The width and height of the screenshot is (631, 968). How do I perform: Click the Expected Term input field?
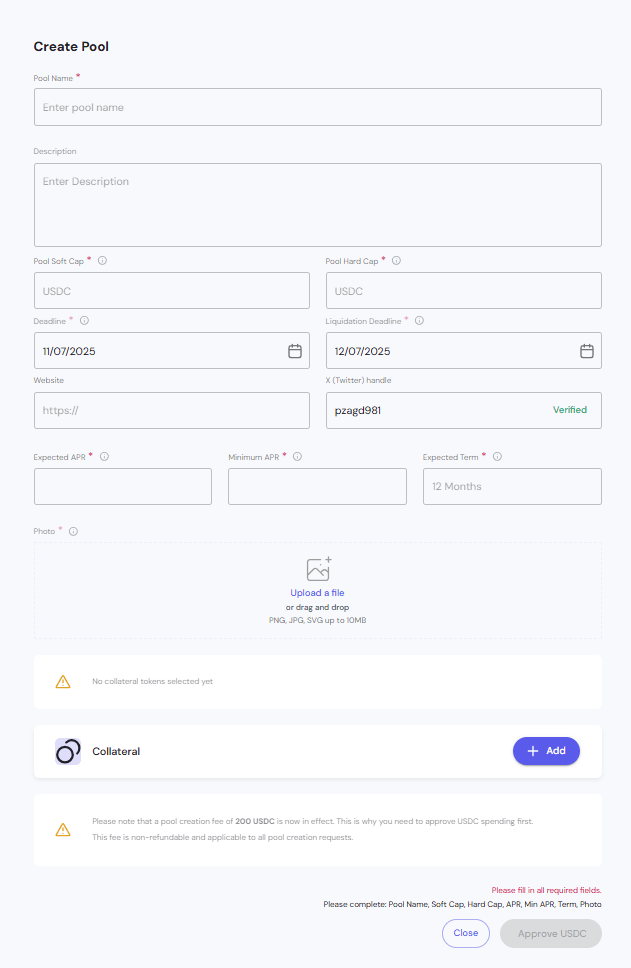[512, 486]
